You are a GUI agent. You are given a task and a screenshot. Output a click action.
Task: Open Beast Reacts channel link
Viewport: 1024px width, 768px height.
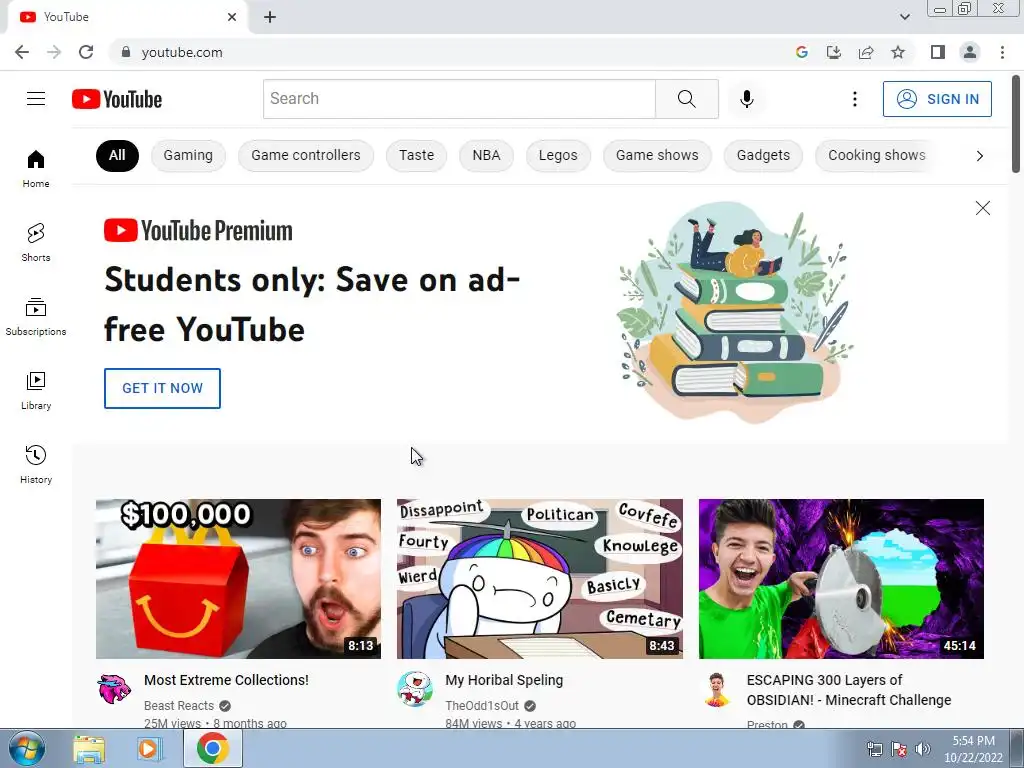(x=179, y=705)
